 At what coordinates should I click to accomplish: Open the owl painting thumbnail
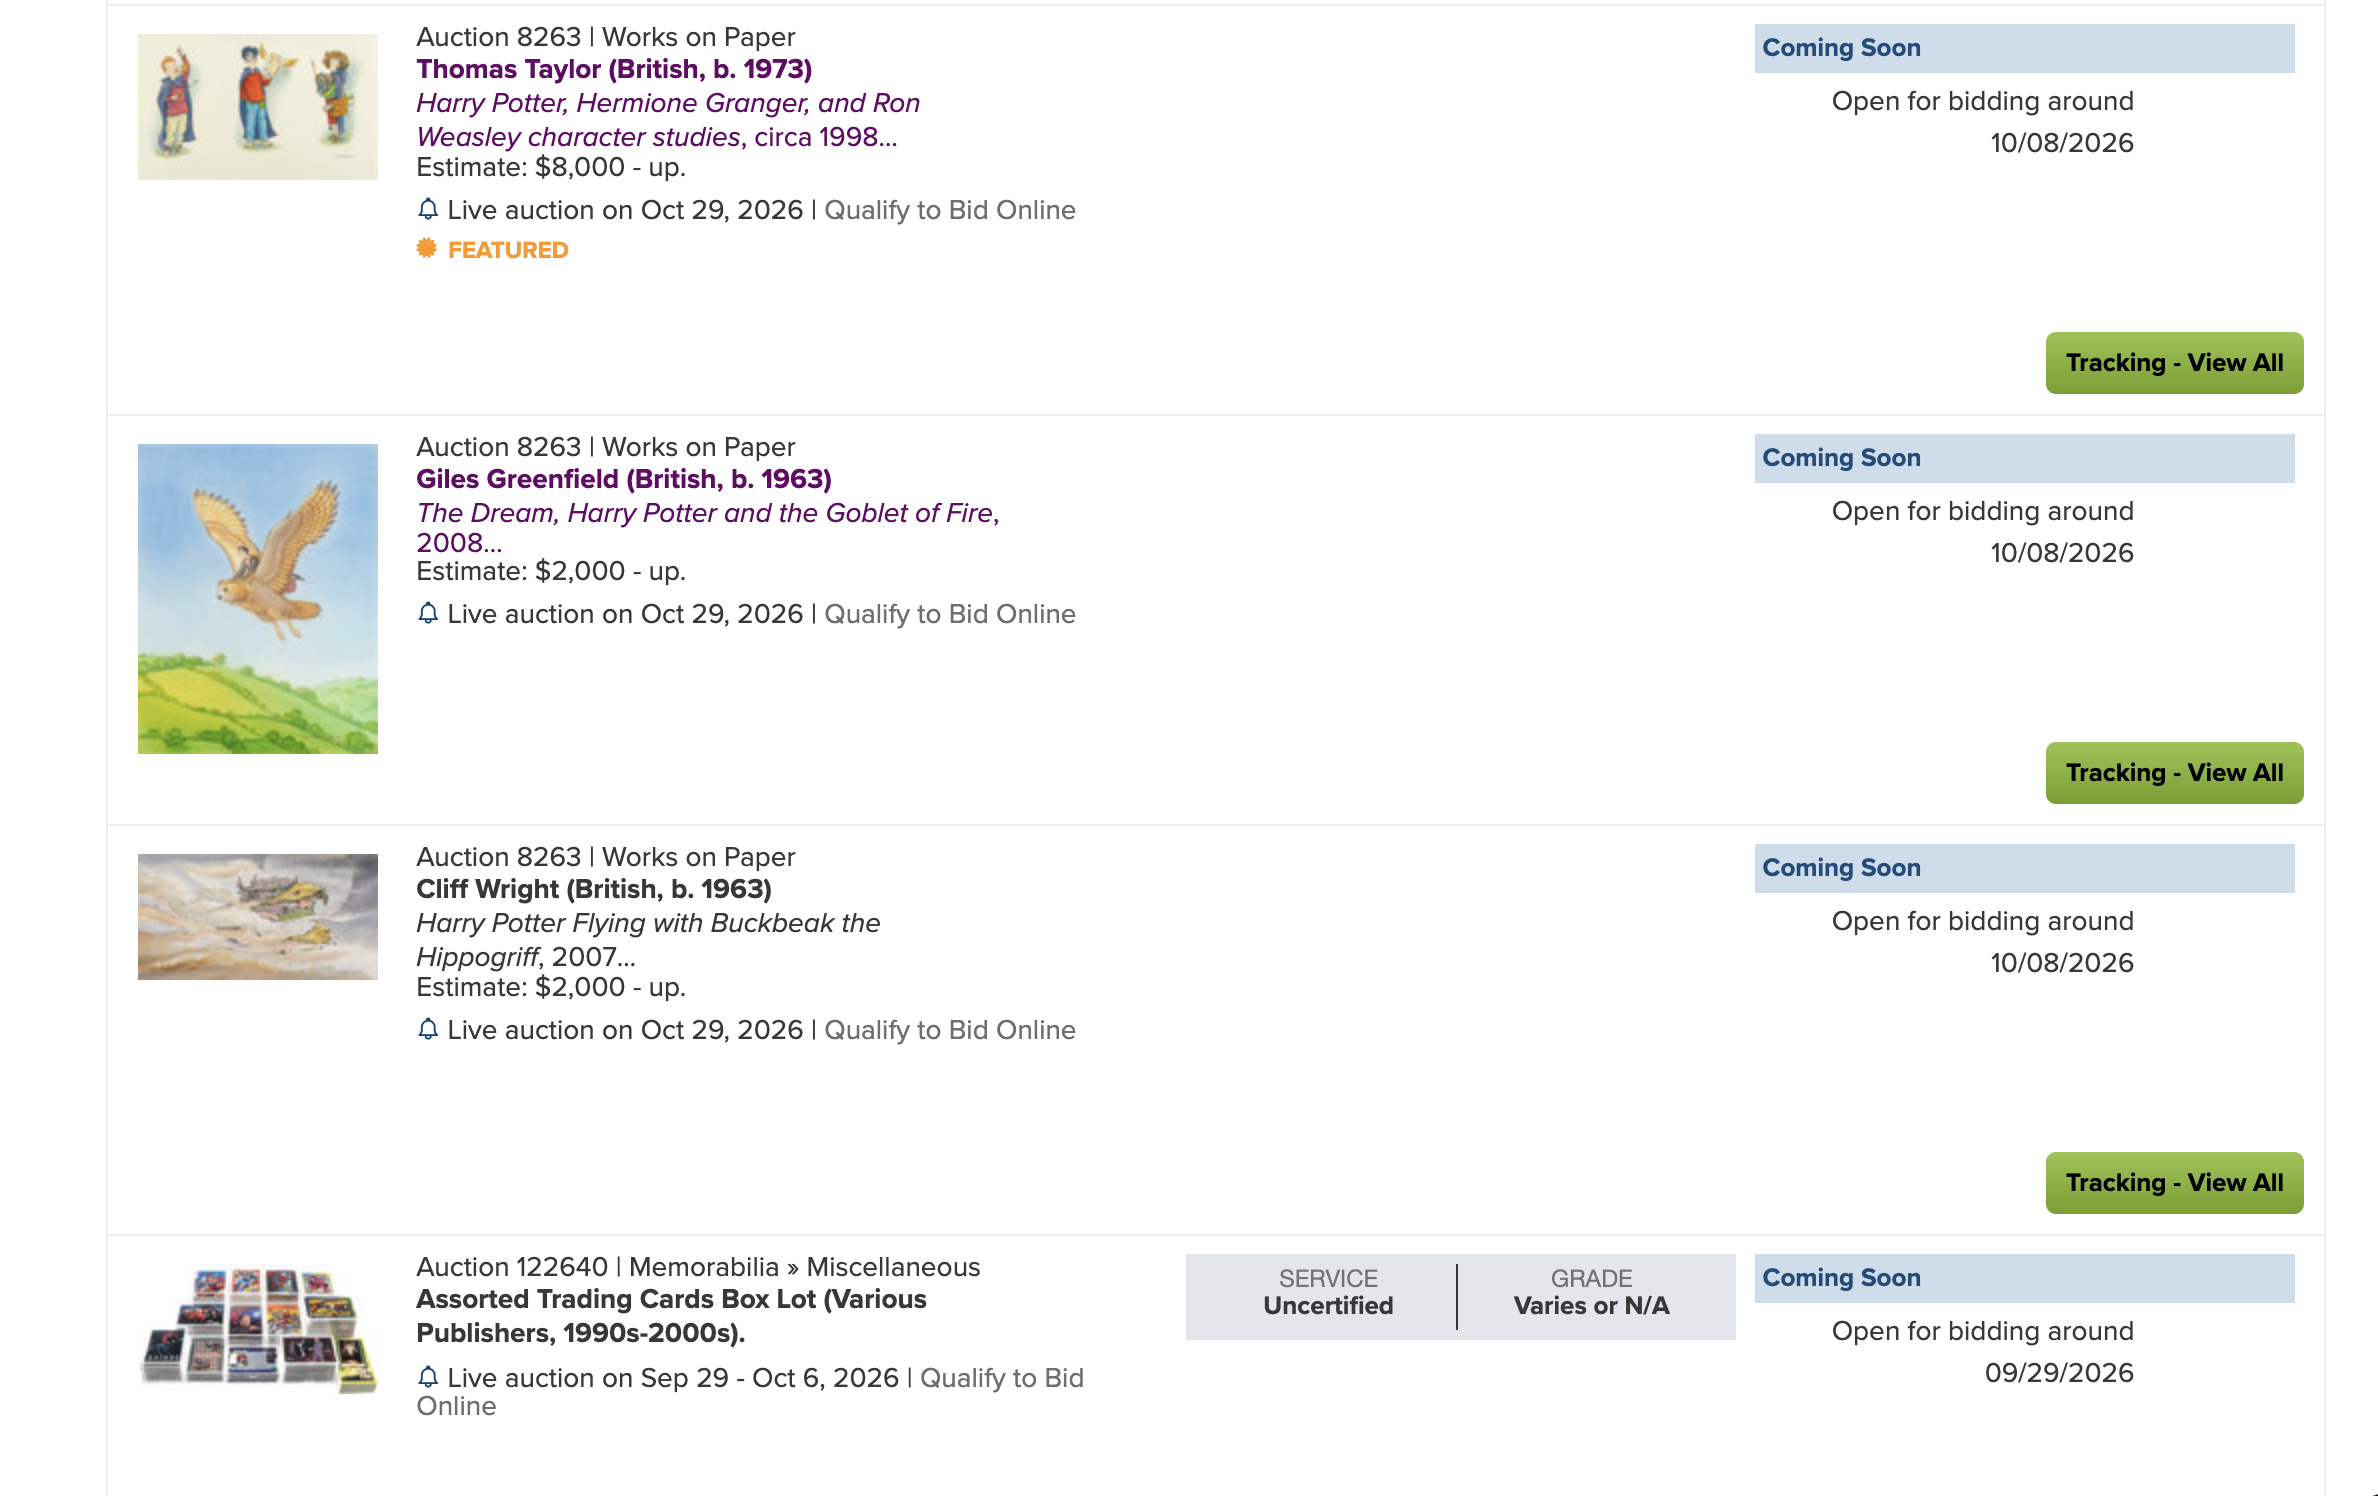(x=258, y=599)
